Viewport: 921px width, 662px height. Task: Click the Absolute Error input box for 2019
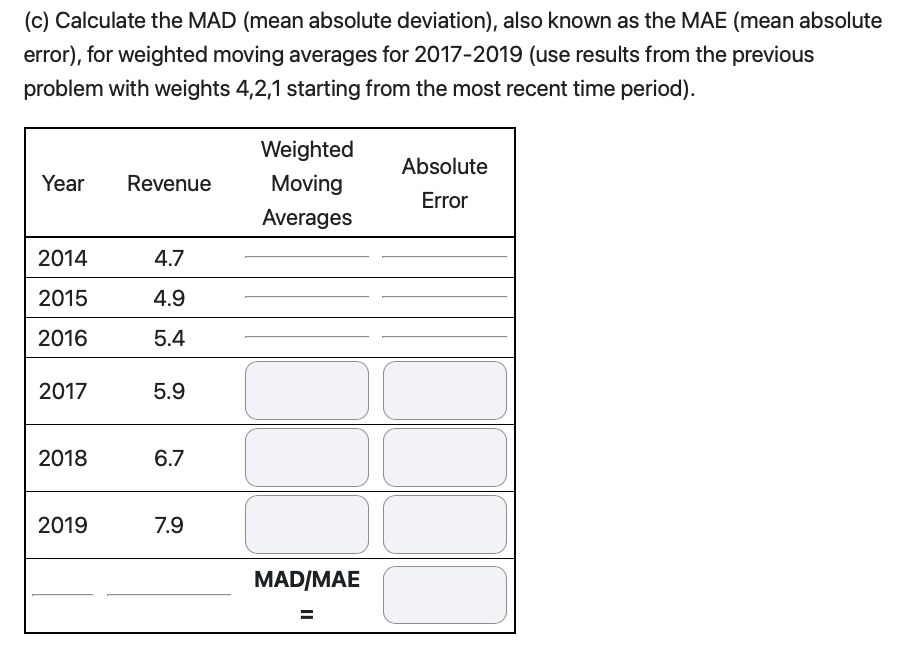444,524
